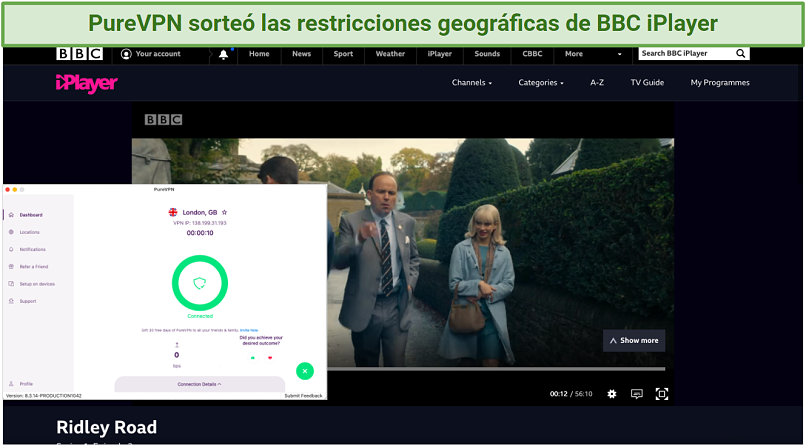Open Refer a Friend in PureVPN
The image size is (806, 446).
point(33,267)
